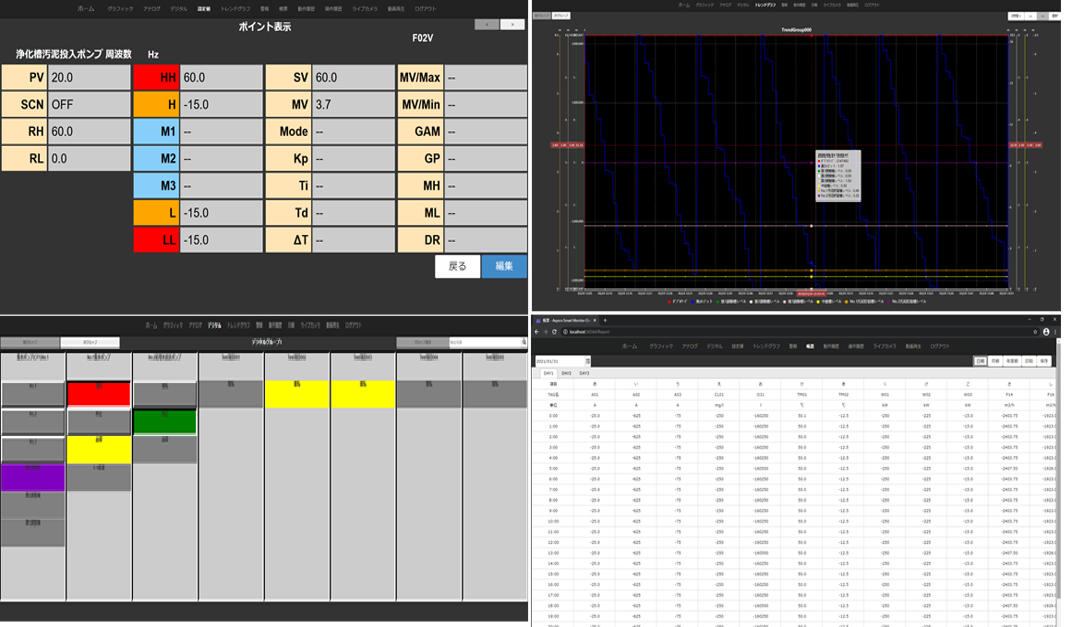This screenshot has width=1084, height=627.
Task: Go to the previous point with the < button
Action: tap(487, 24)
